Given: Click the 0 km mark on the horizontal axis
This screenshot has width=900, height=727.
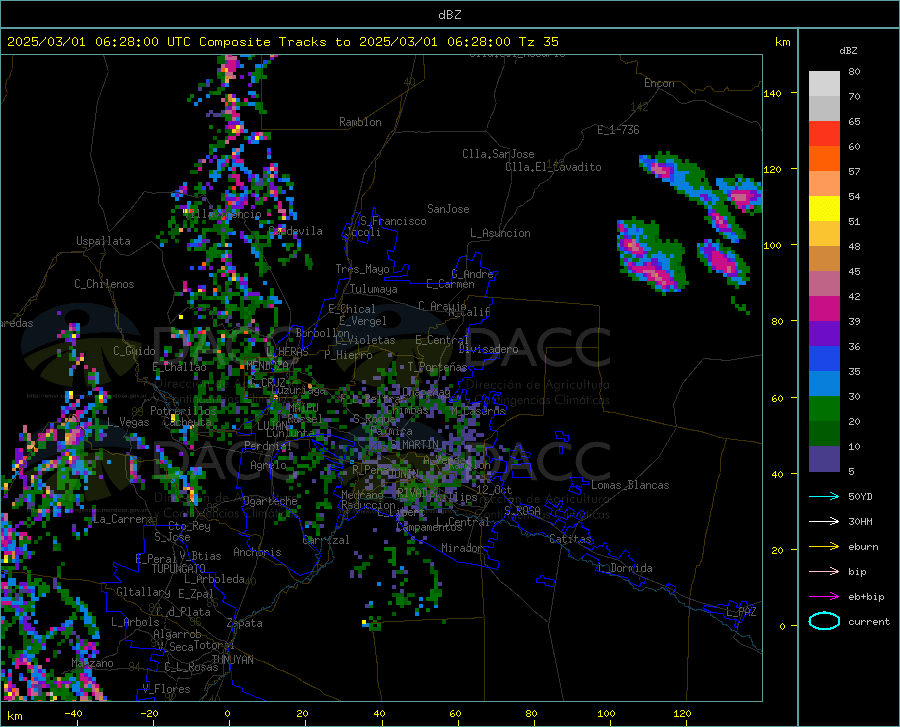Looking at the screenshot, I should pyautogui.click(x=228, y=714).
